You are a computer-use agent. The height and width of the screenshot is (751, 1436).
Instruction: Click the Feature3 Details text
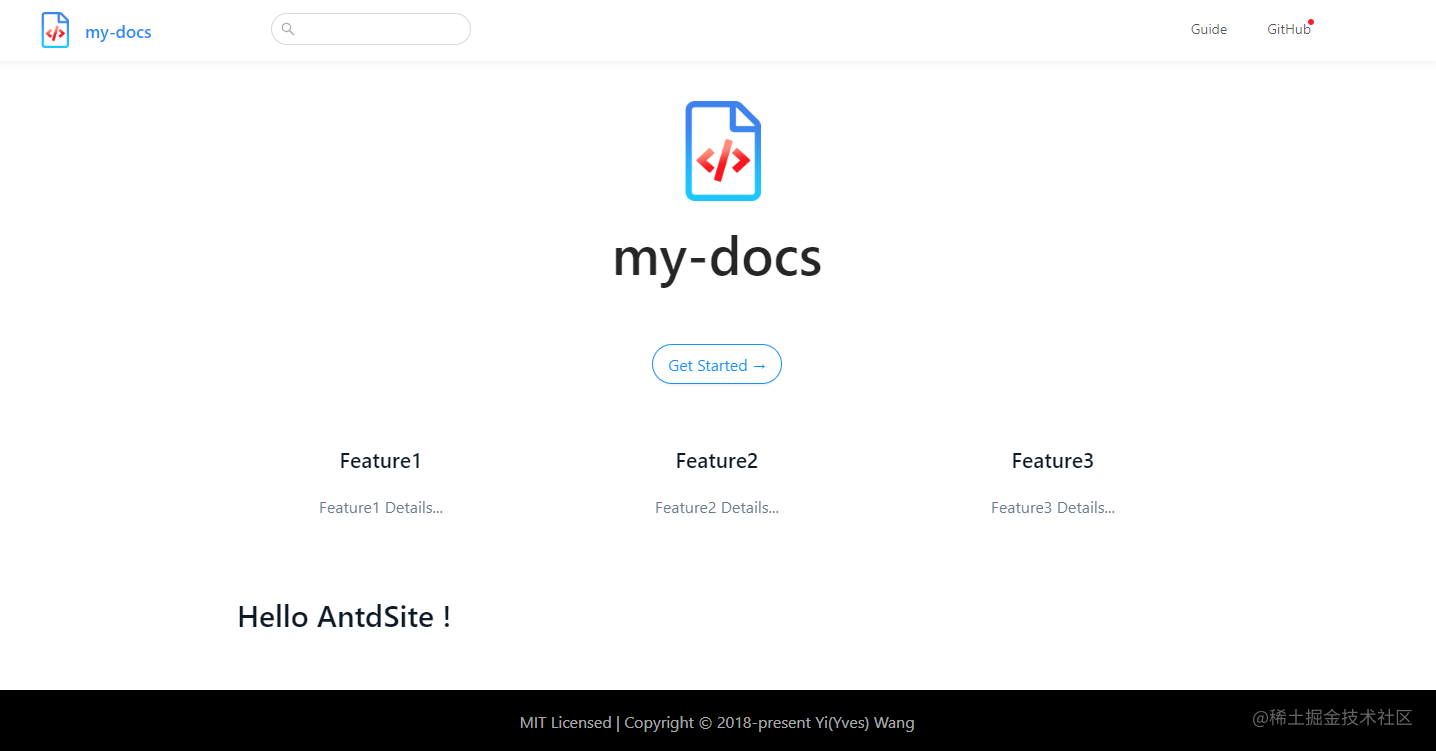click(1052, 507)
